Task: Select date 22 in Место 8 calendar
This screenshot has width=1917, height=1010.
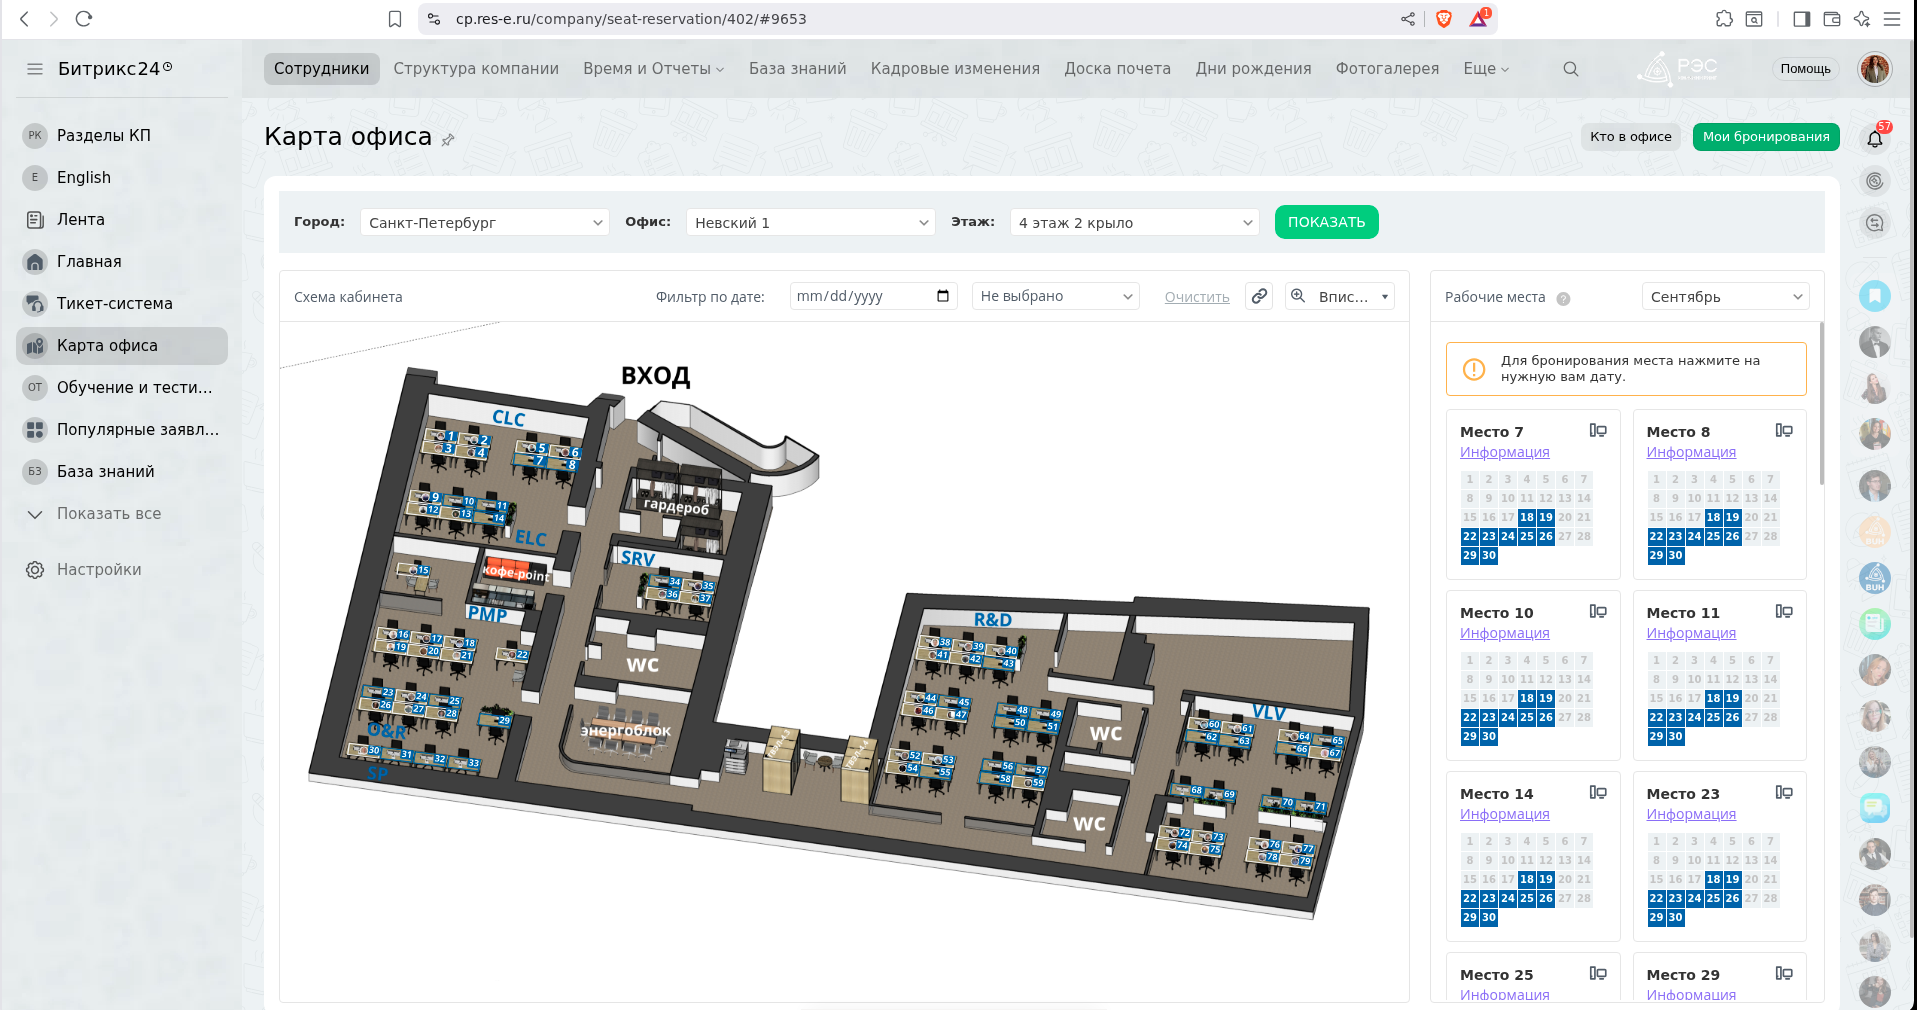Action: coord(1656,537)
